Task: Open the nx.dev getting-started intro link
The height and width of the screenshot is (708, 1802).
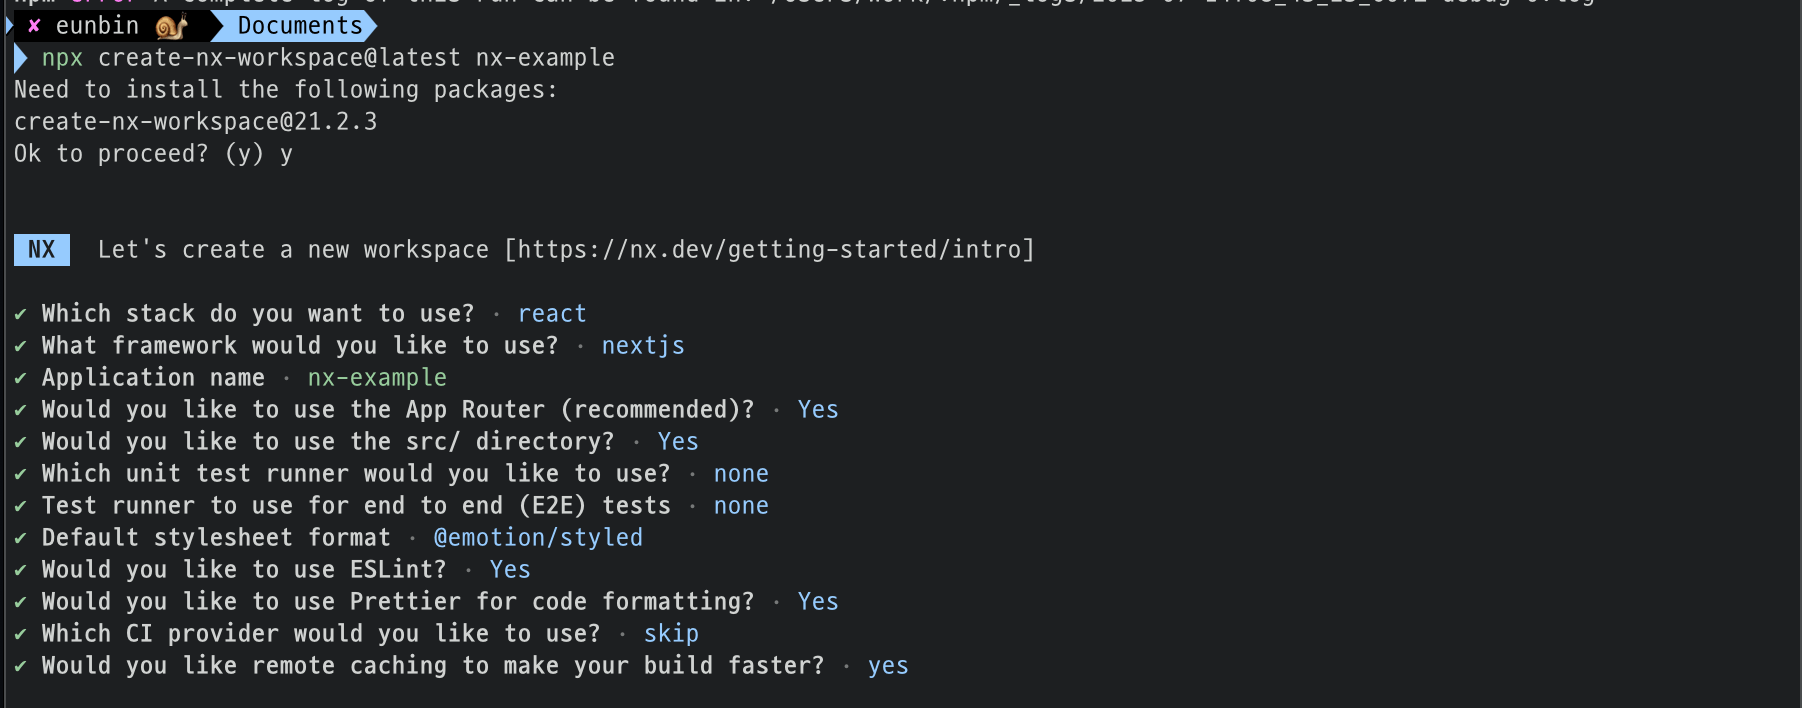Action: pos(769,250)
